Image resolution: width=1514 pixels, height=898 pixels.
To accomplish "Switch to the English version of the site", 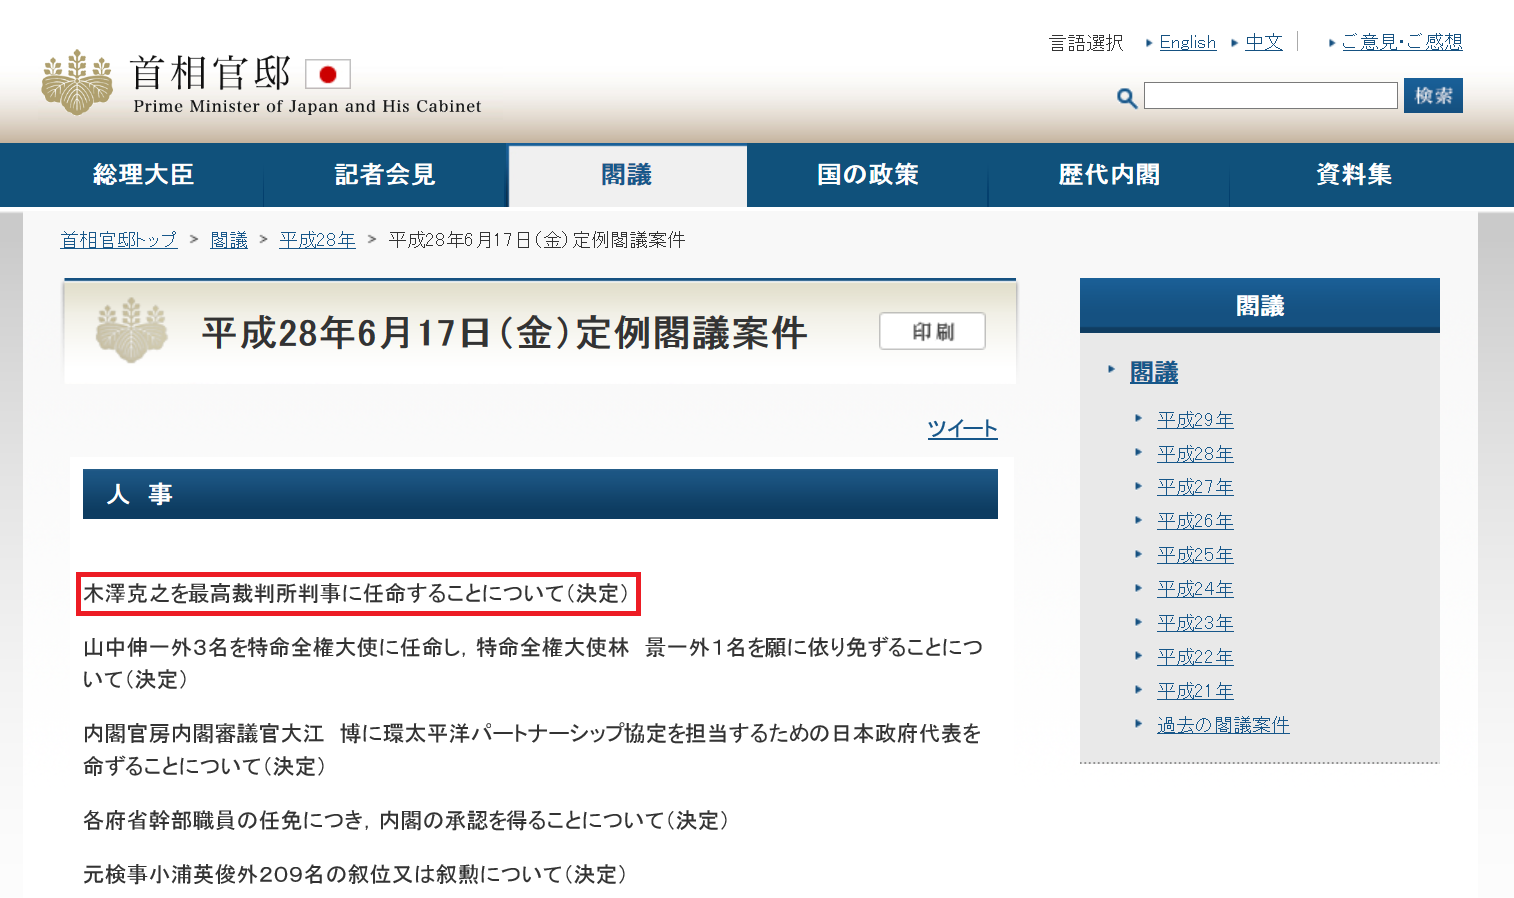I will [x=1188, y=42].
